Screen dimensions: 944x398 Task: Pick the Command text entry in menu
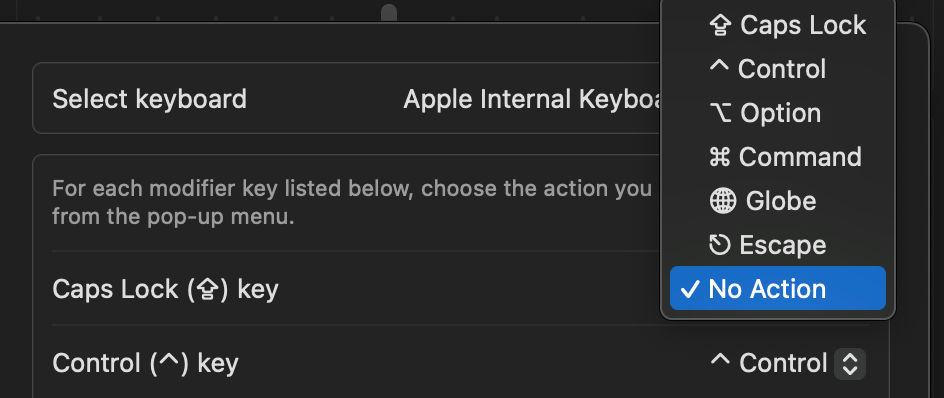click(800, 157)
